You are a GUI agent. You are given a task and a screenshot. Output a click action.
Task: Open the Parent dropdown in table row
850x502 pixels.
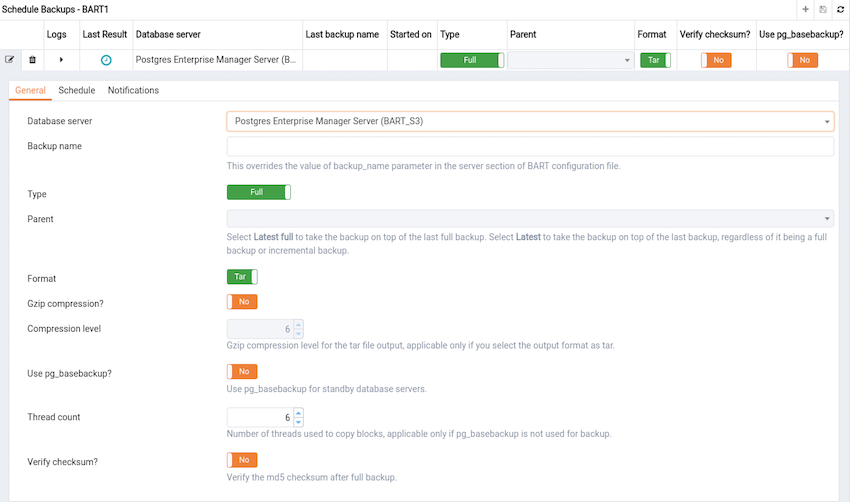(x=570, y=60)
